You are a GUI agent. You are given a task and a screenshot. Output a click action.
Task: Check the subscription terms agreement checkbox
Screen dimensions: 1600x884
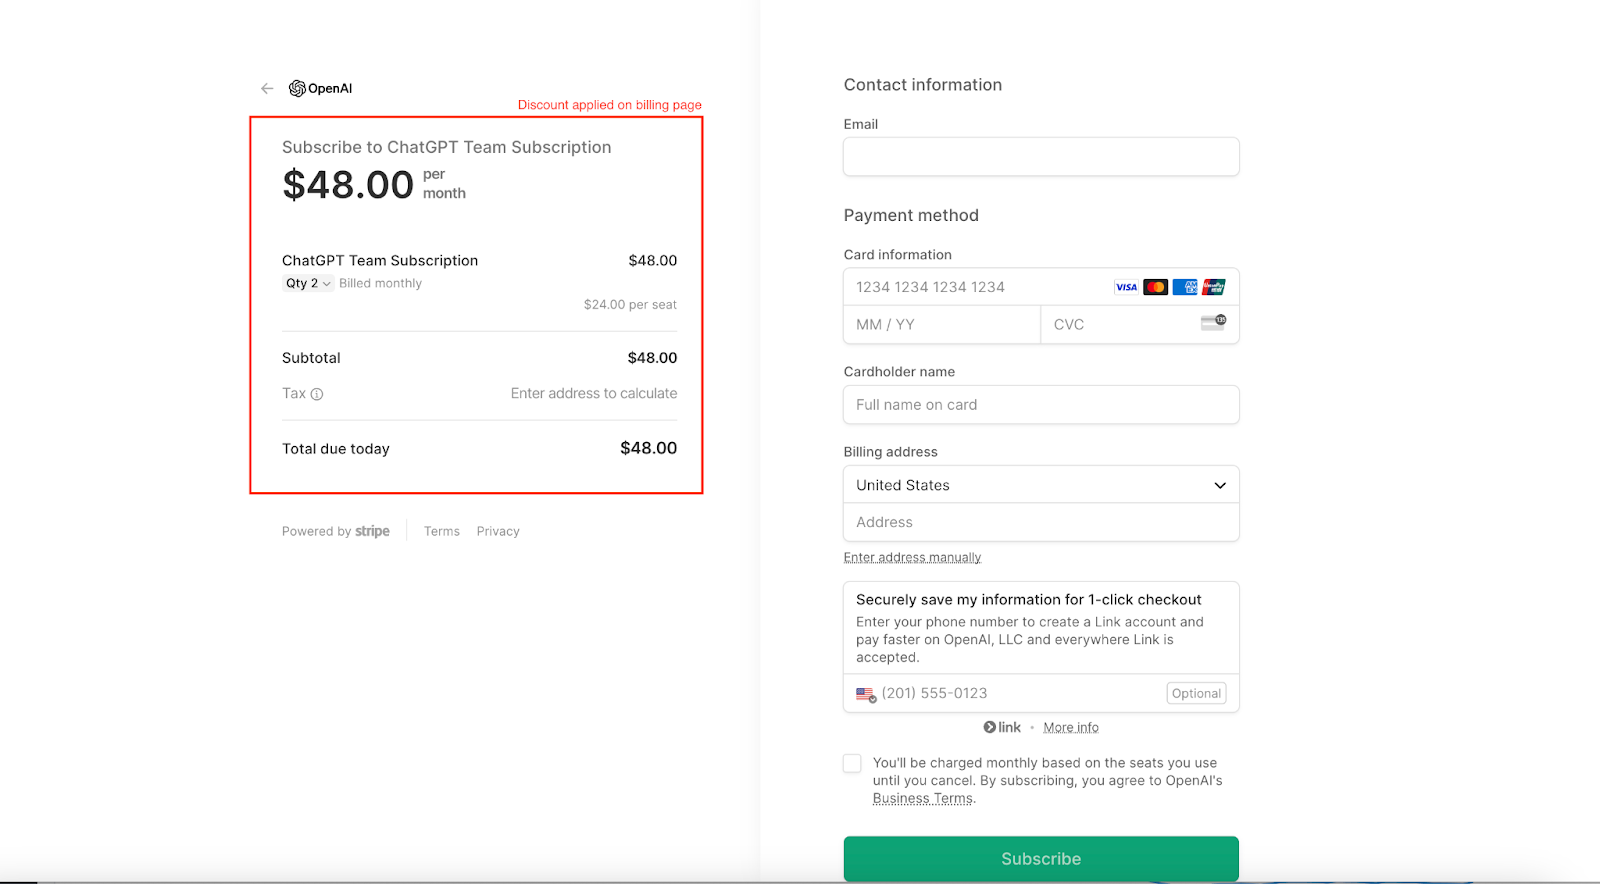852,764
